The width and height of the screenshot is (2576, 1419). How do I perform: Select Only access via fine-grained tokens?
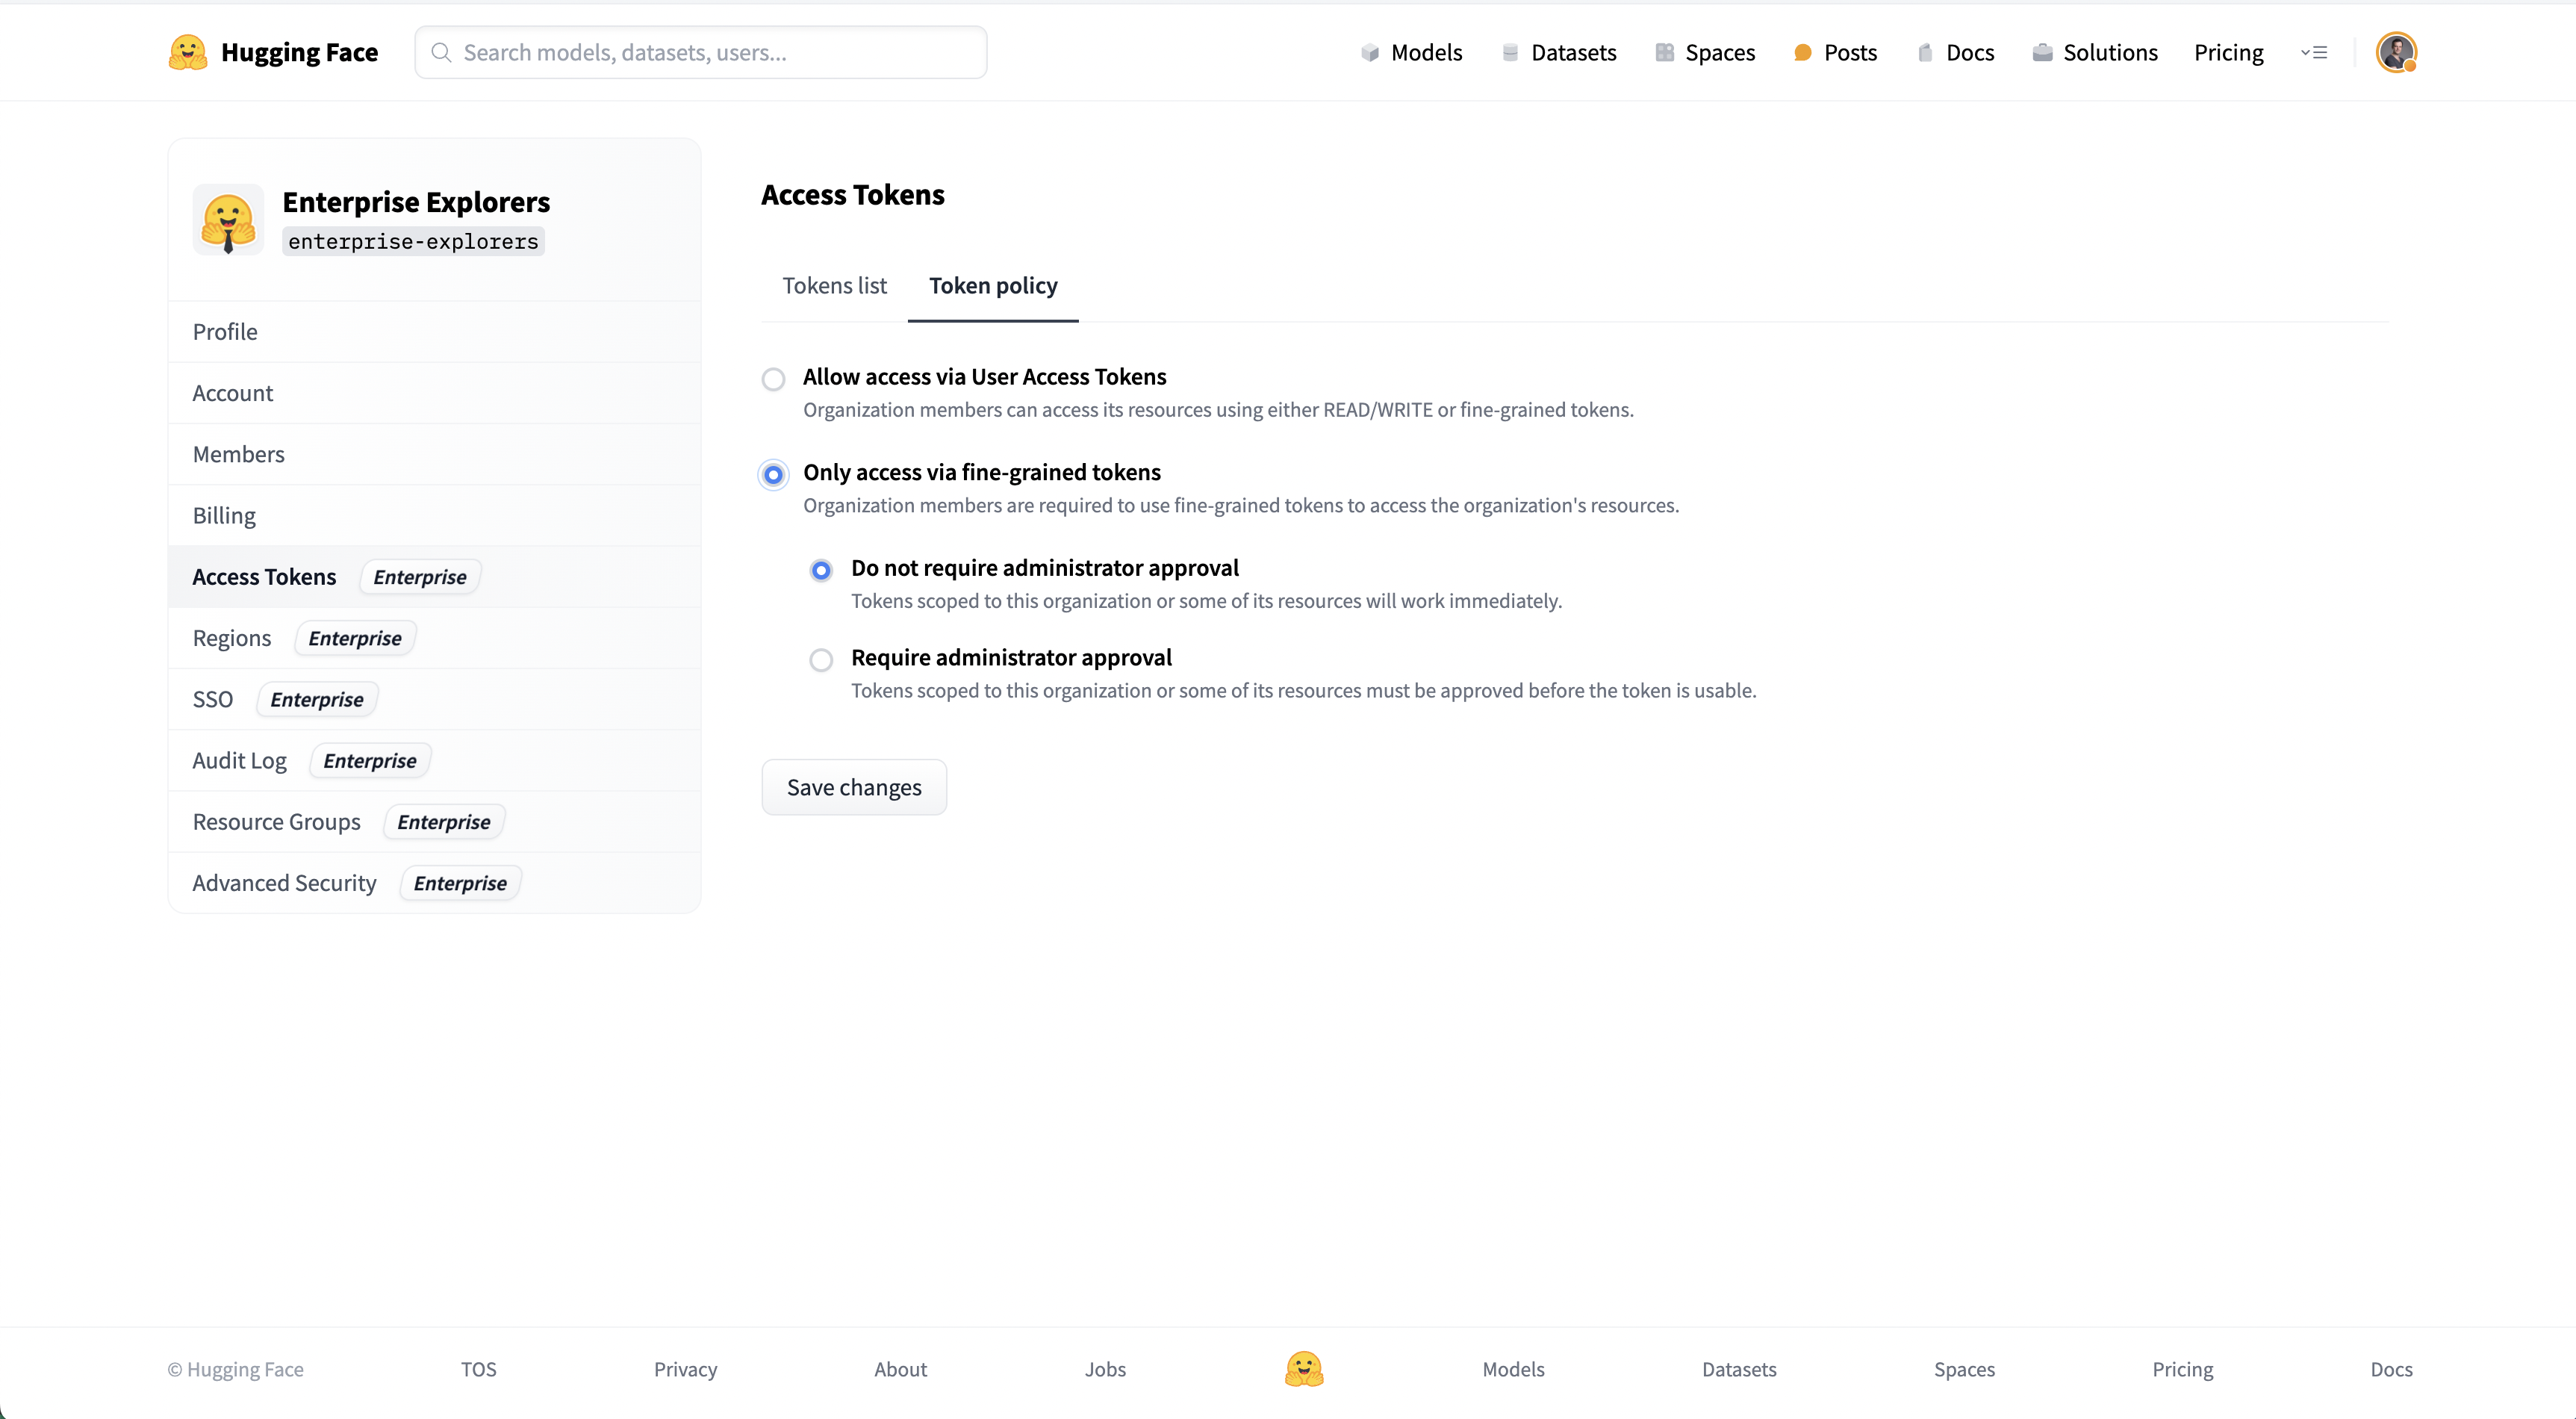point(773,475)
